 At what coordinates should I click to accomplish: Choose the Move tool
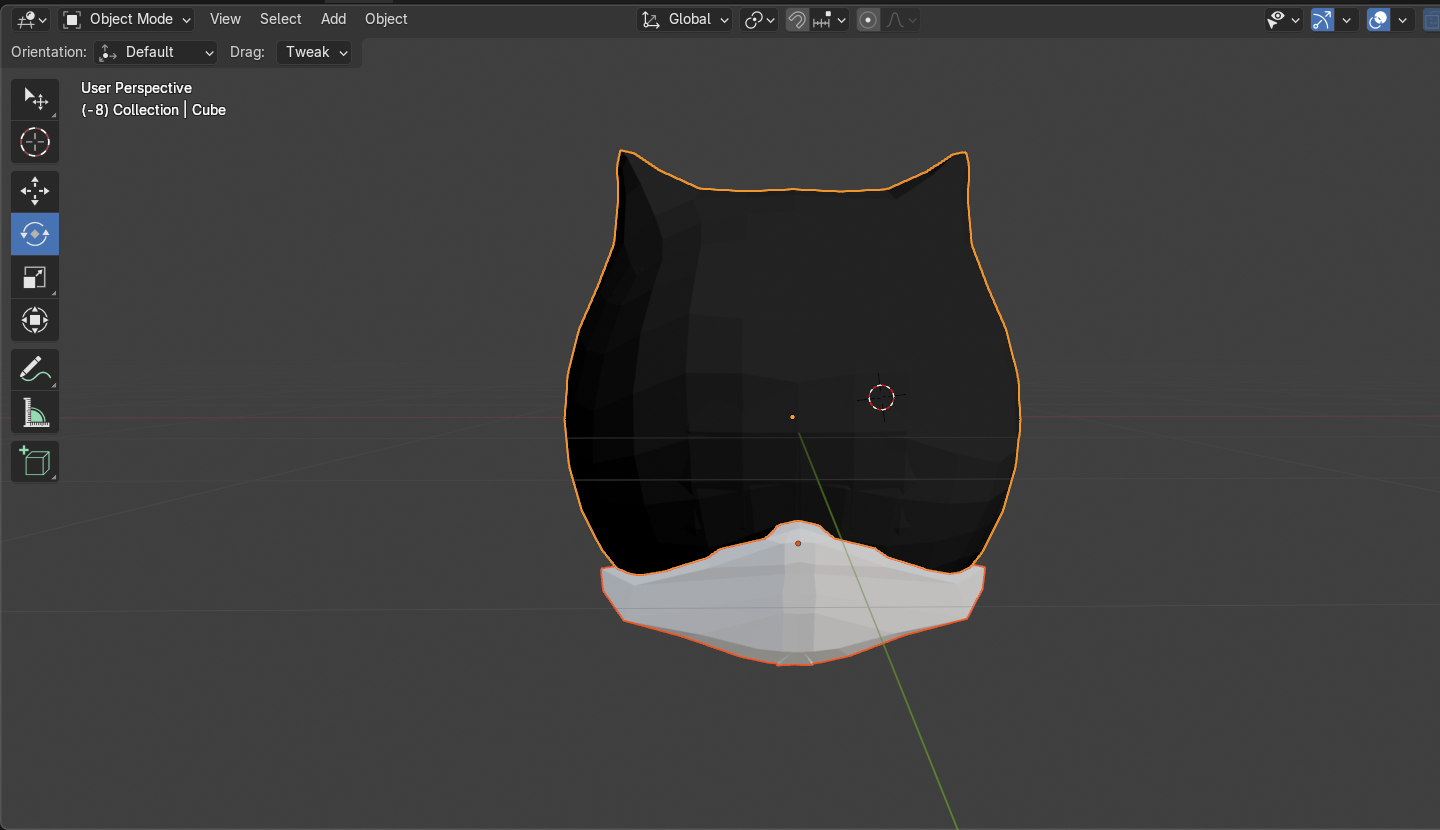pyautogui.click(x=35, y=191)
